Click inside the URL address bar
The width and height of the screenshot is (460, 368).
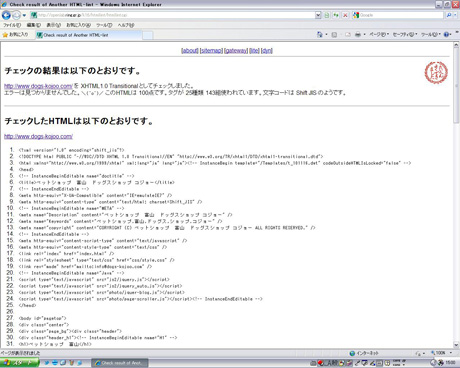pos(172,15)
